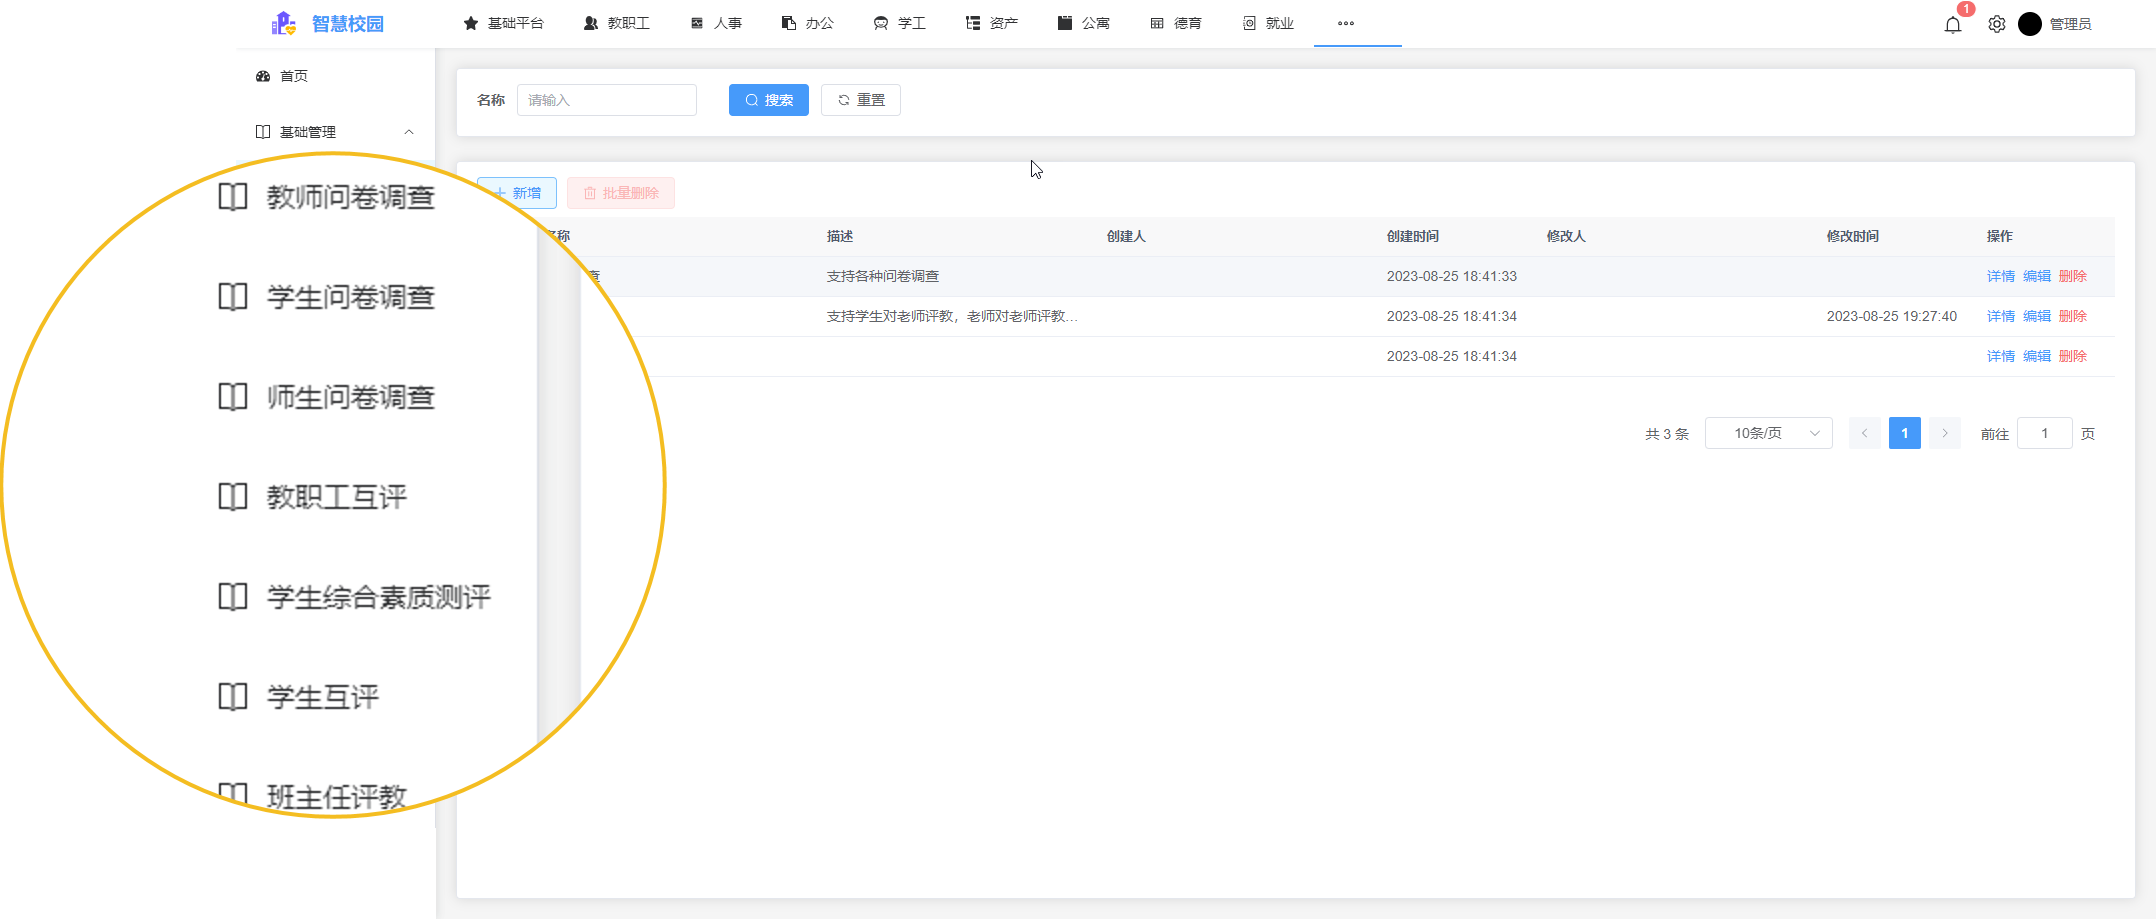Viewport: 2156px width, 919px height.
Task: Open the 办公 module
Action: pyautogui.click(x=807, y=23)
